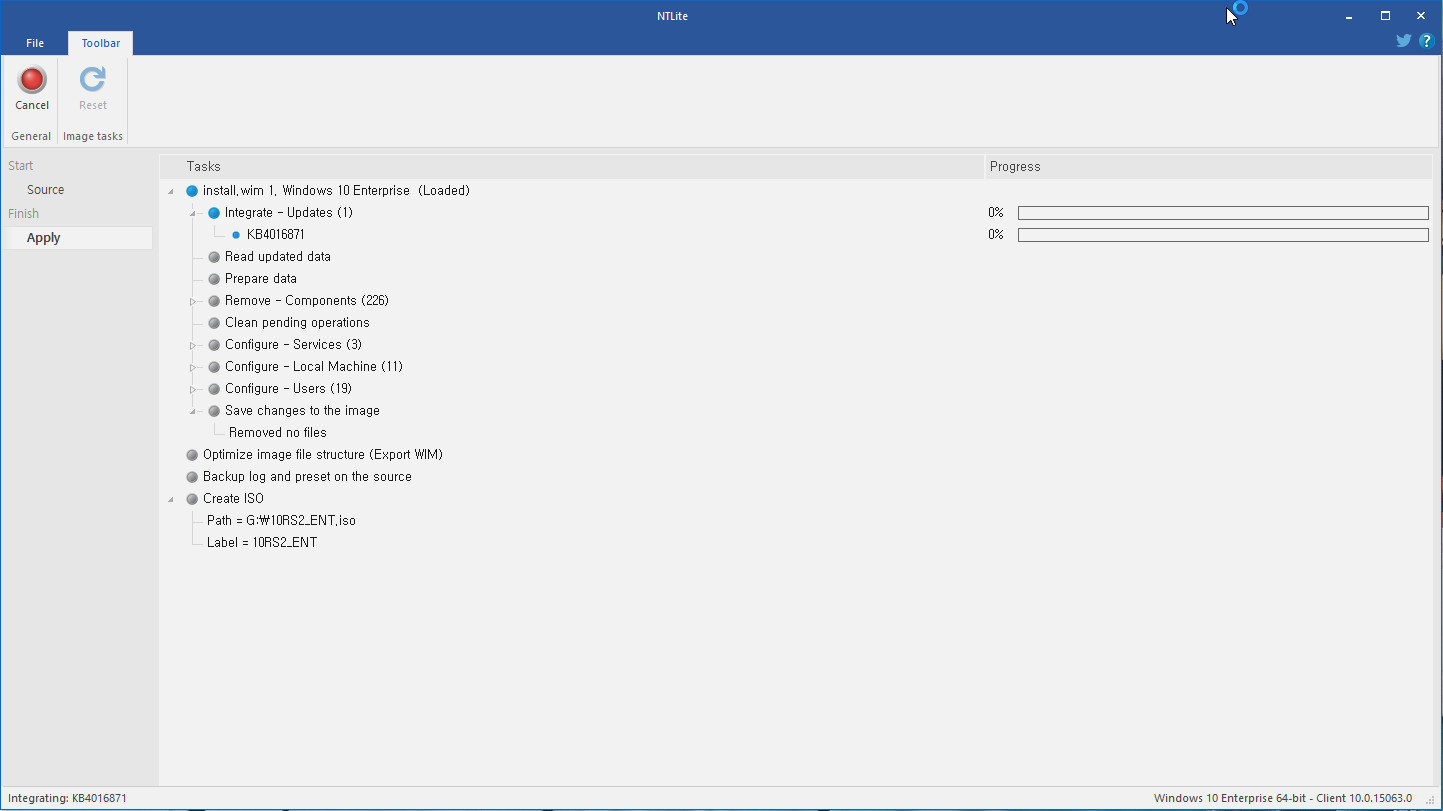Image resolution: width=1443 pixels, height=811 pixels.
Task: Select the Backup log and preset on the source row
Action: tap(307, 477)
